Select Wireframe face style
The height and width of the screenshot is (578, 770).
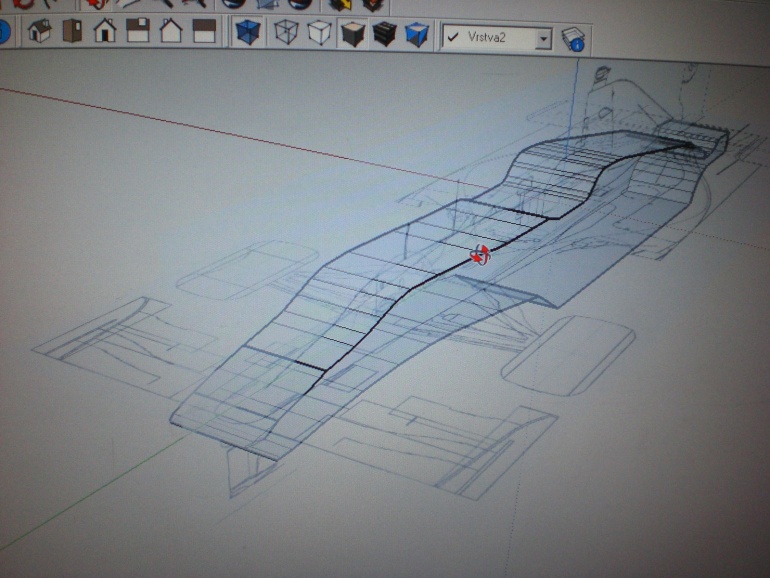286,32
